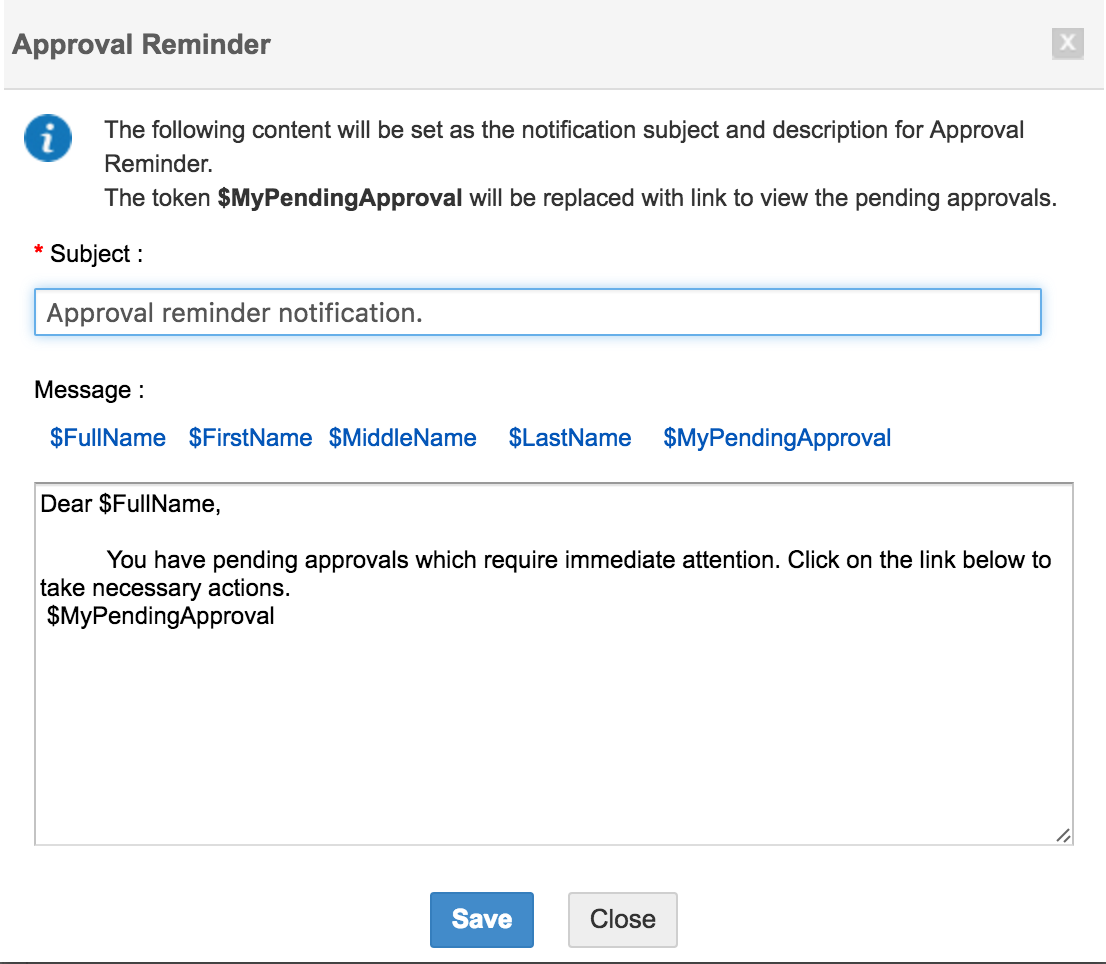Insert the $MiddleName token
1106x964 pixels.
402,438
